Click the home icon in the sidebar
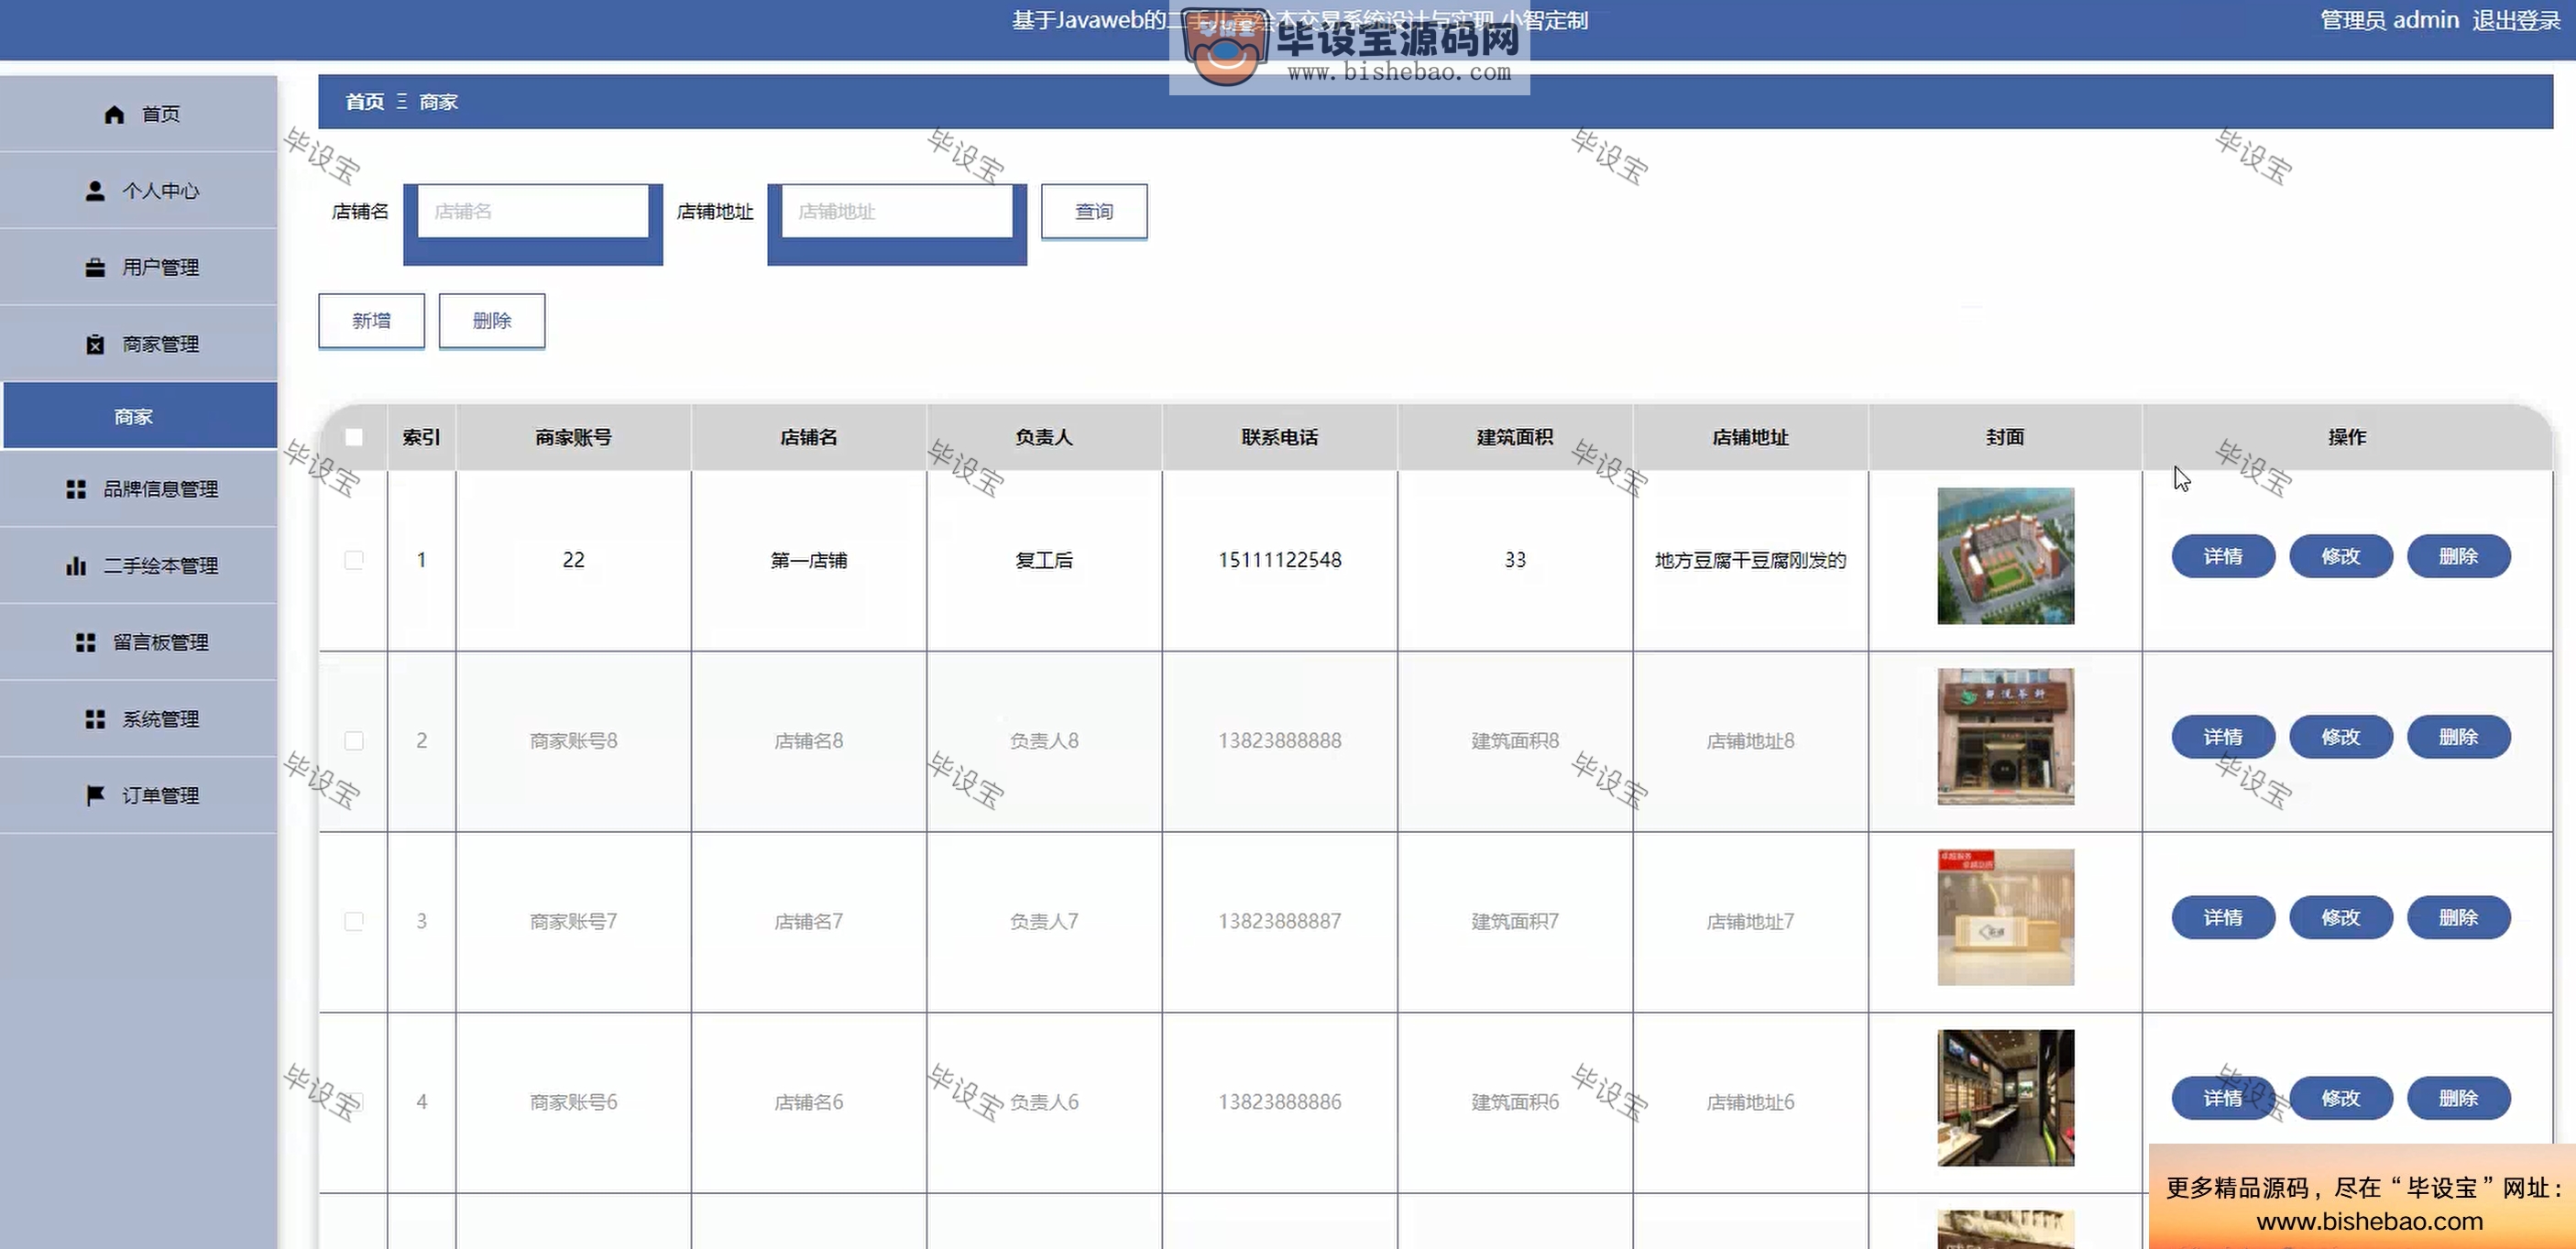Image resolution: width=2576 pixels, height=1249 pixels. click(x=114, y=114)
